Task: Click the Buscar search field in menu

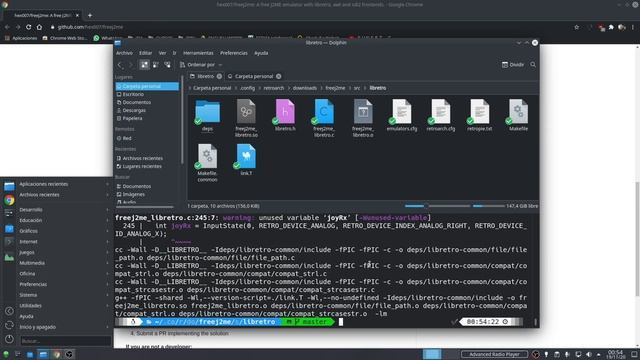Action: coord(65,341)
